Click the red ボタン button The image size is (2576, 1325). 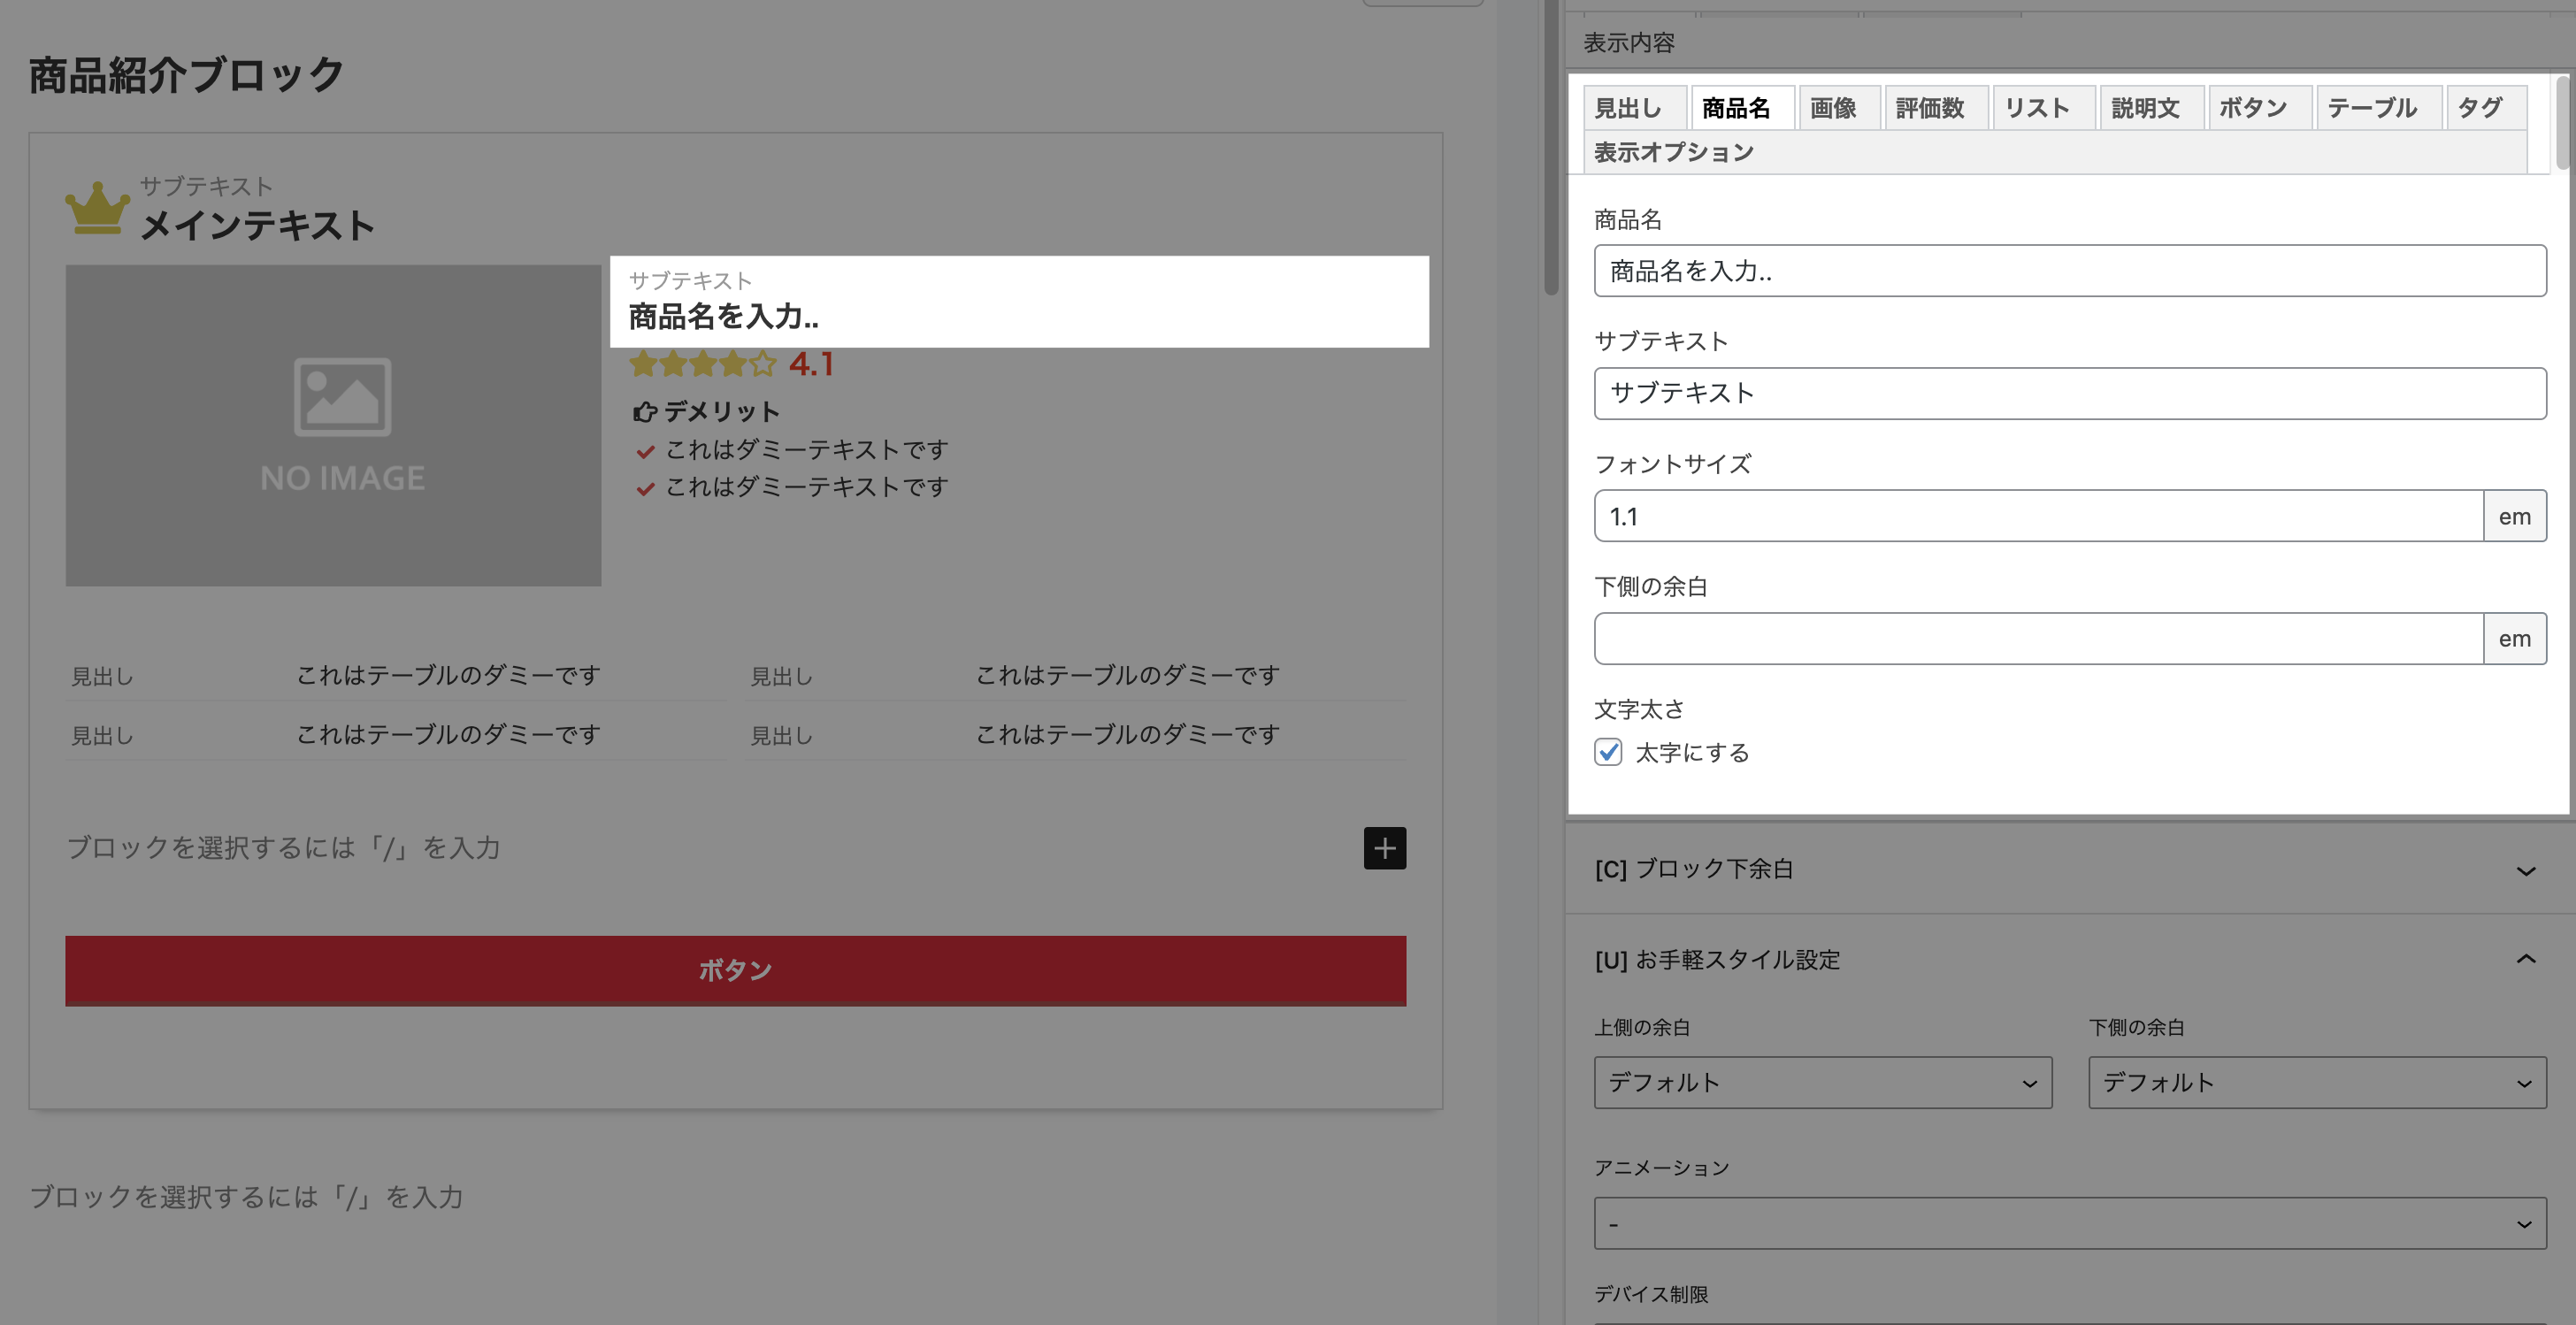[735, 970]
